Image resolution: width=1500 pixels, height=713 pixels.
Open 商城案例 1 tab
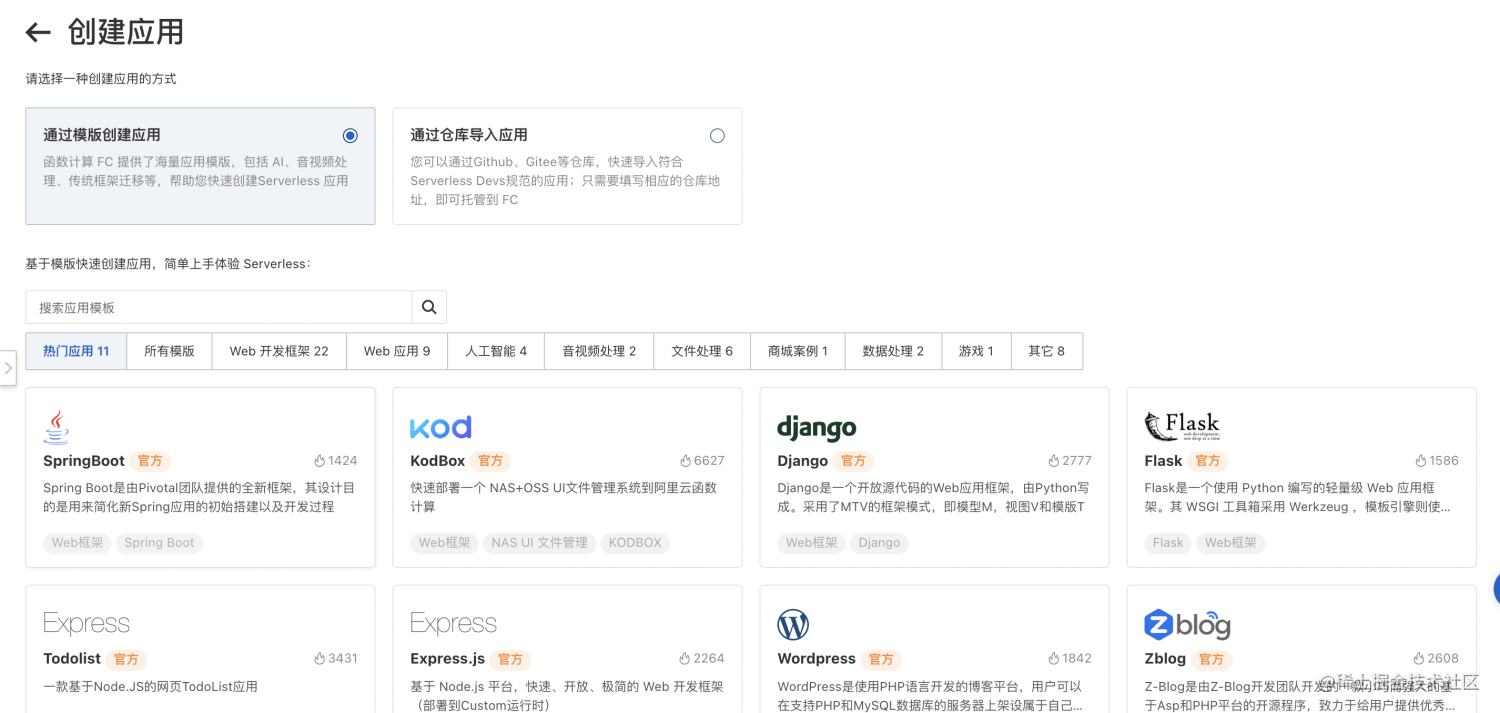tap(798, 351)
